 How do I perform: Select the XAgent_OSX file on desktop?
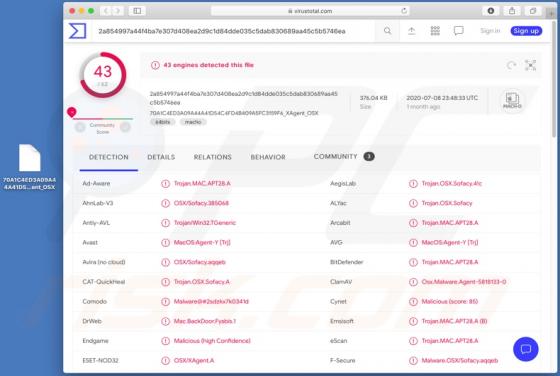[x=30, y=167]
